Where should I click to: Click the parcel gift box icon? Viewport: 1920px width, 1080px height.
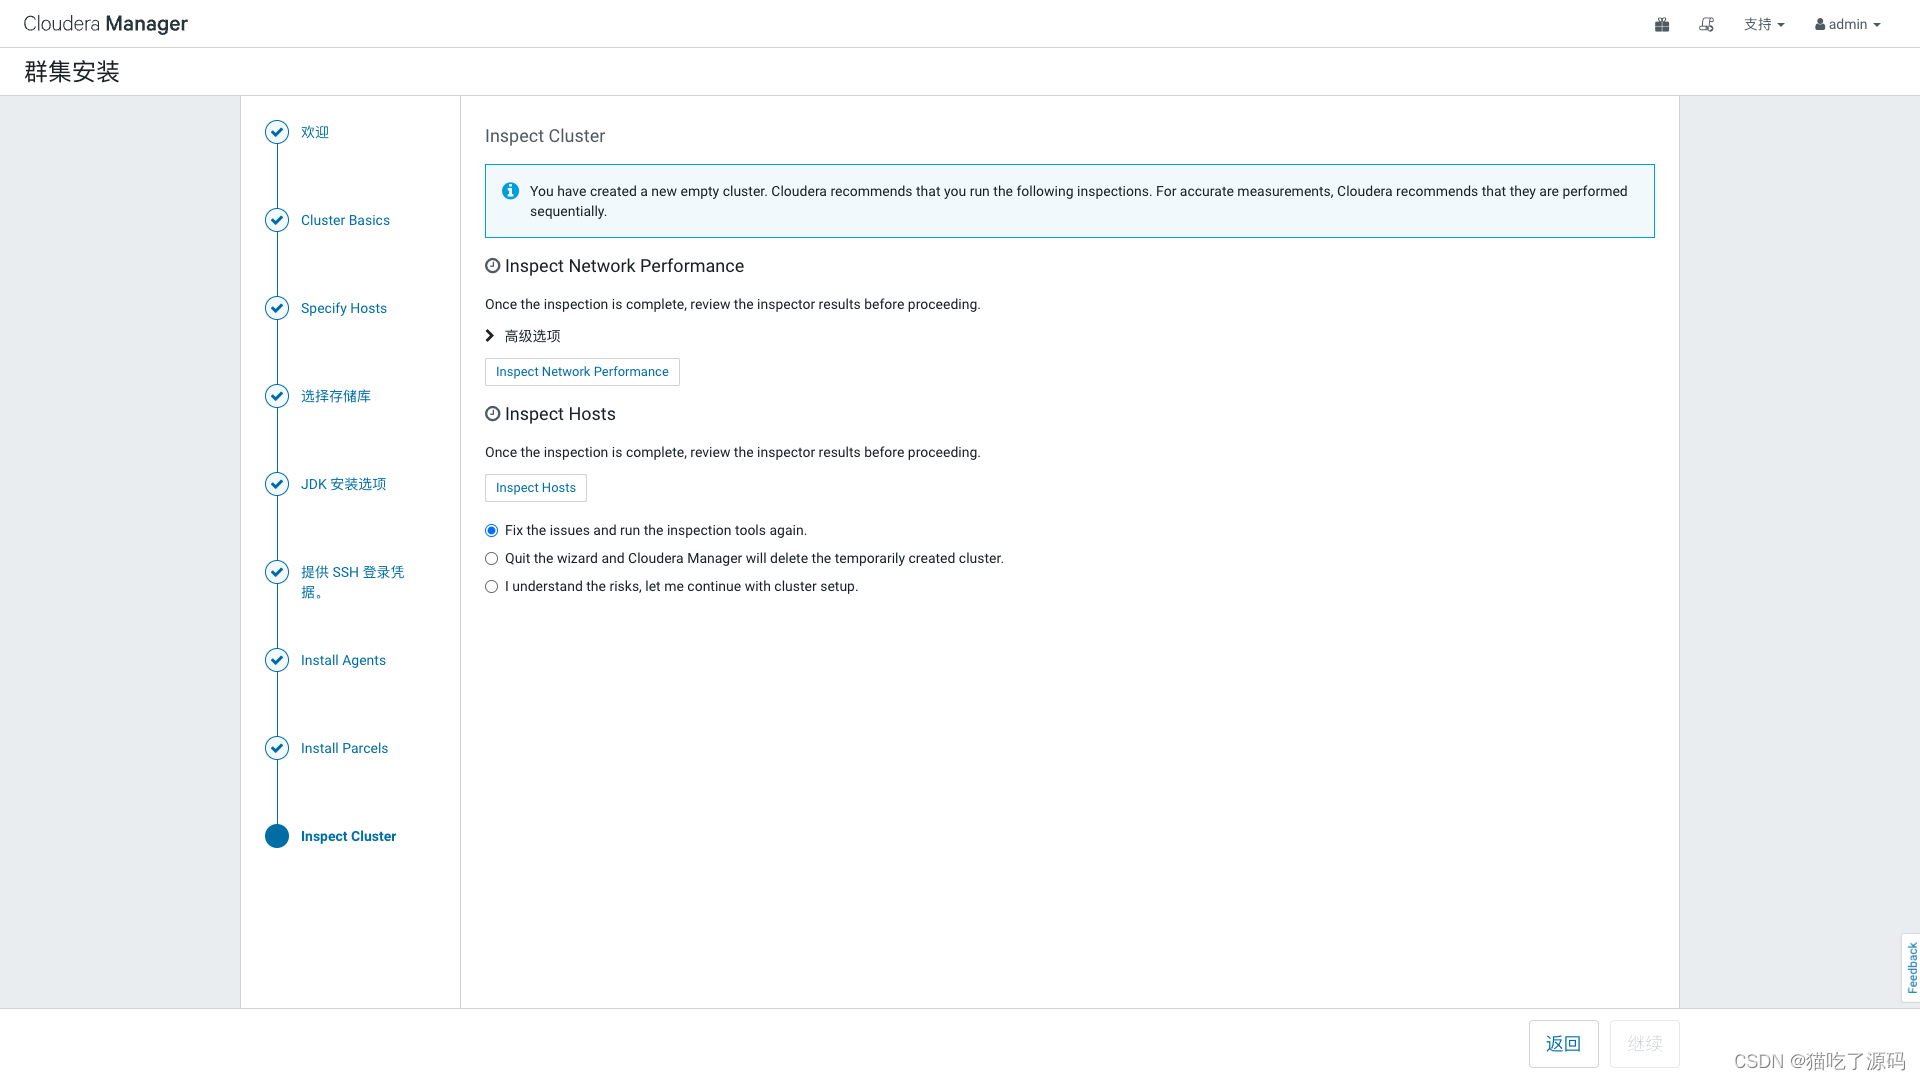(1662, 24)
